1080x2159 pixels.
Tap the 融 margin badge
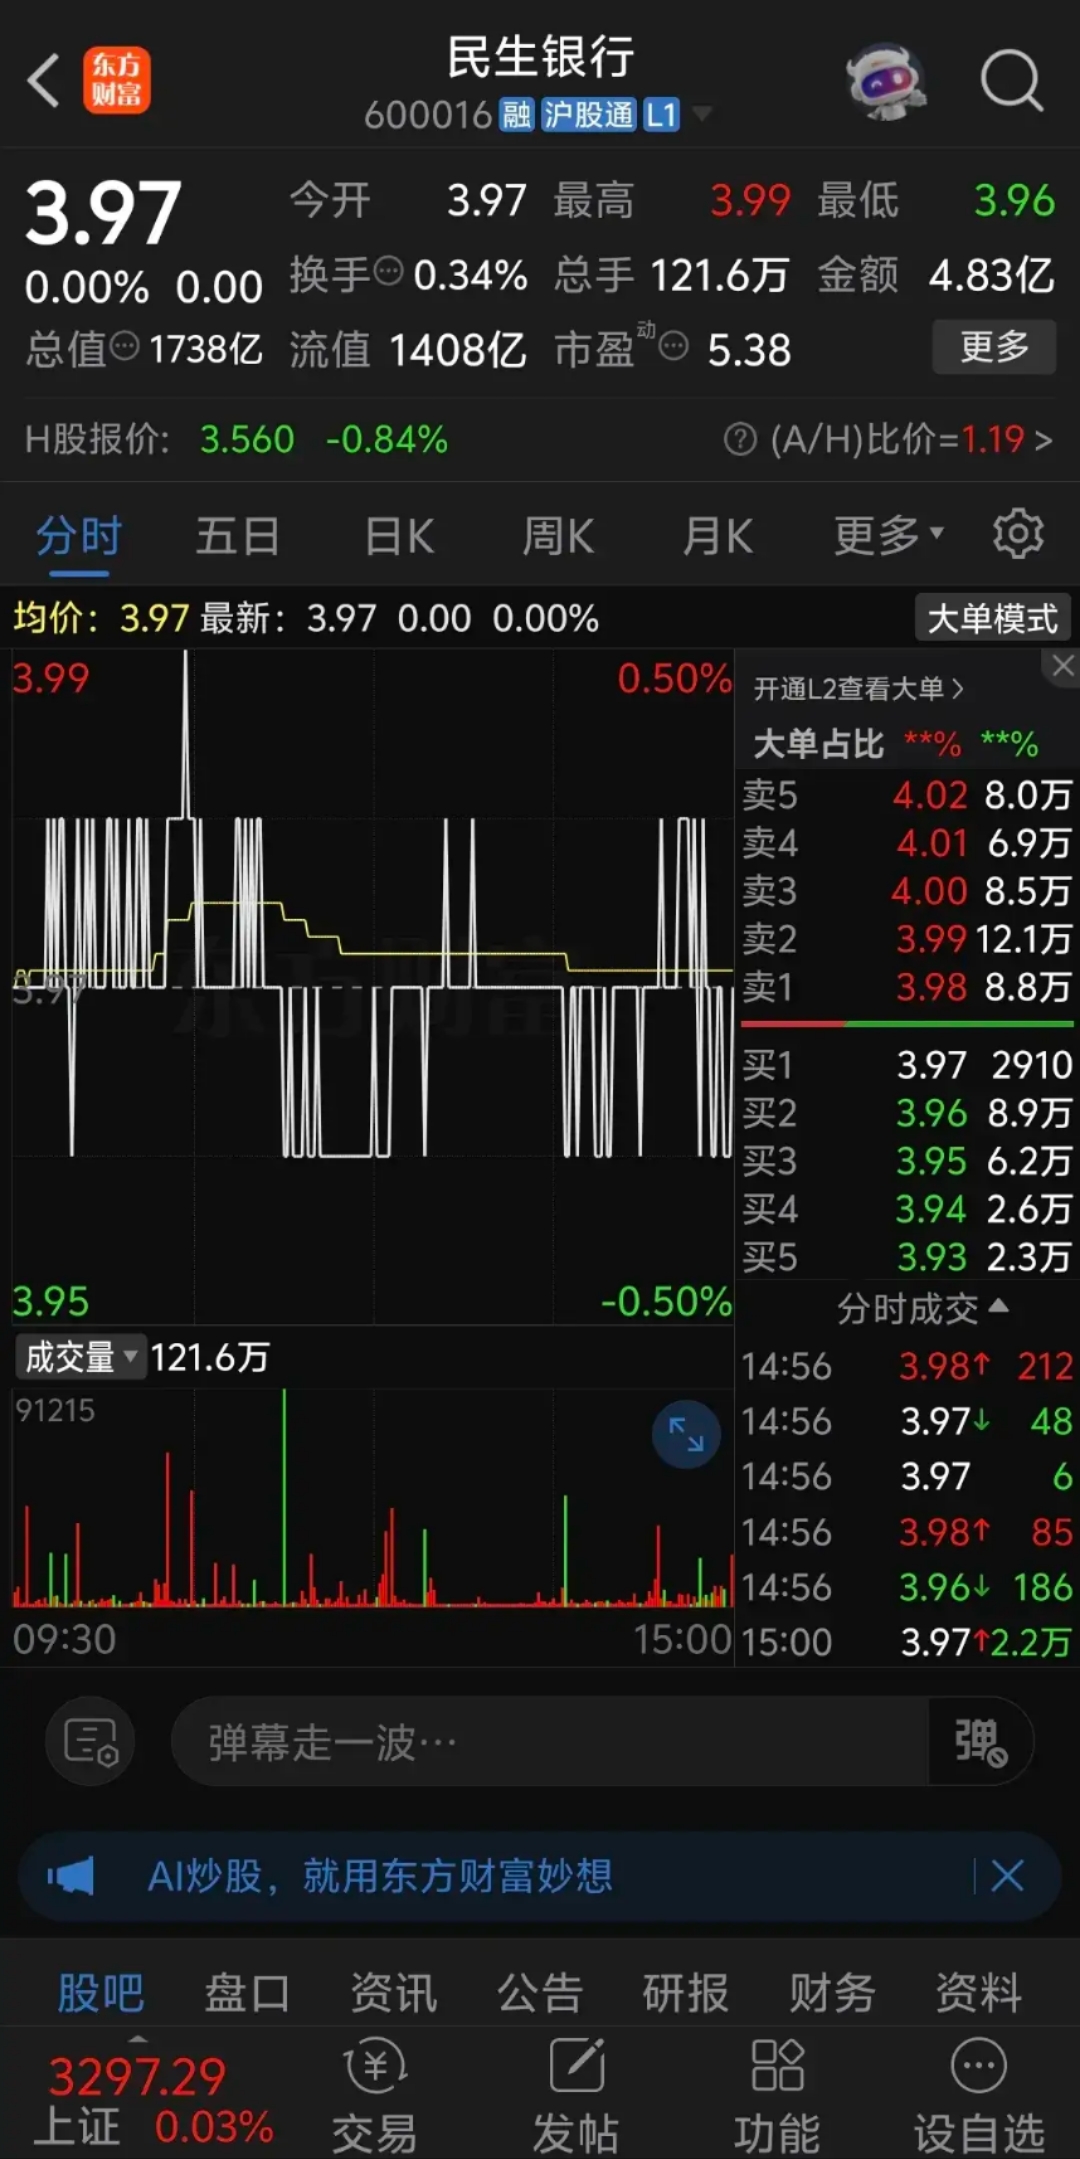click(517, 115)
